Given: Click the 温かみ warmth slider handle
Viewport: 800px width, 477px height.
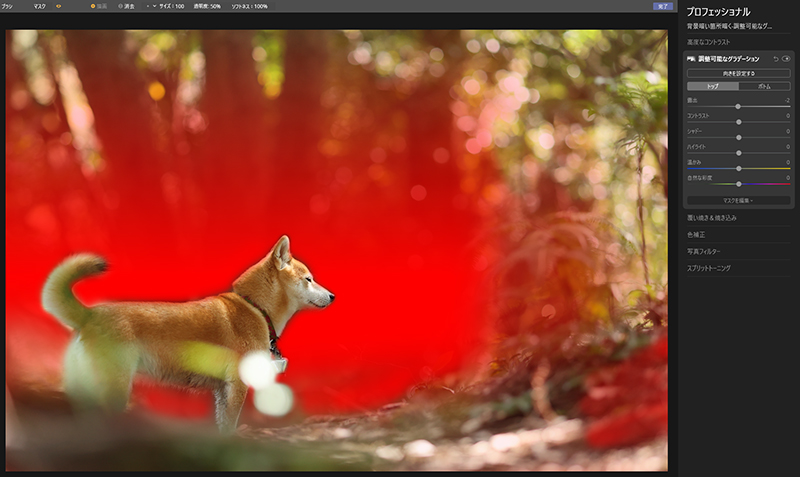Looking at the screenshot, I should [x=739, y=168].
